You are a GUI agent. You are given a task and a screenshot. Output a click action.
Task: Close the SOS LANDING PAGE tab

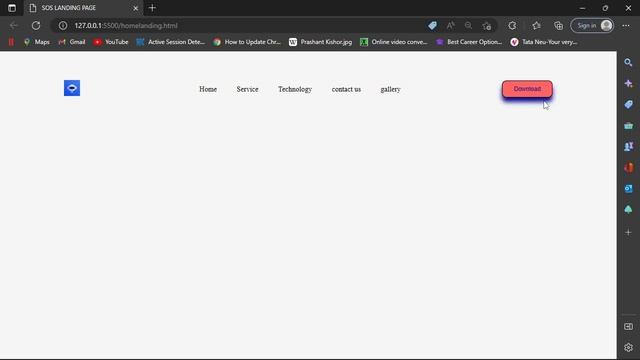[136, 8]
